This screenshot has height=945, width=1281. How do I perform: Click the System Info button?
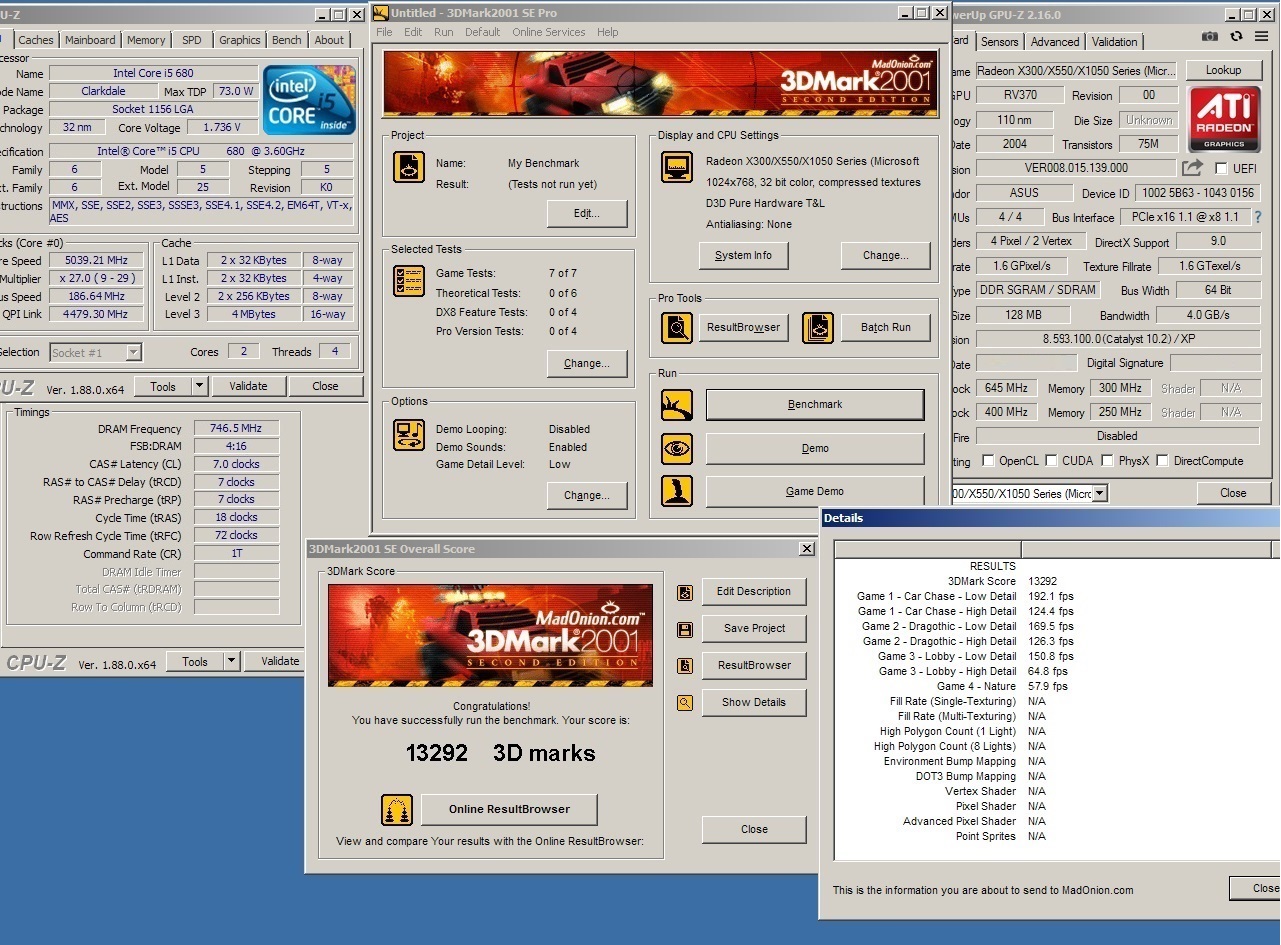click(743, 255)
